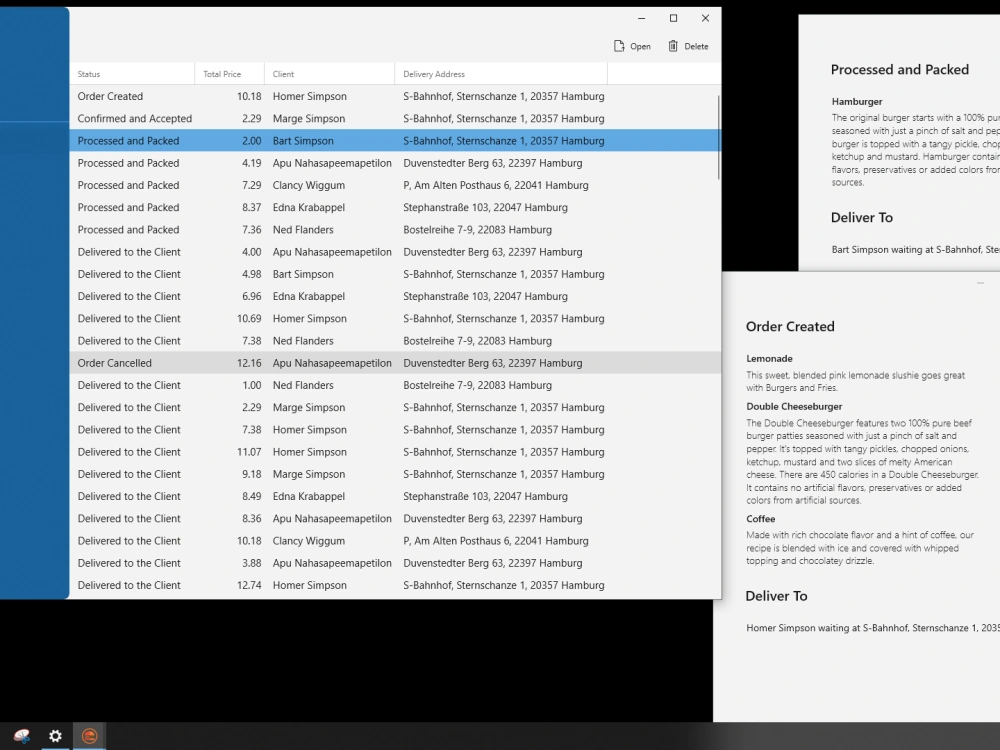Open the selected order
Screen dimensions: 1000x750
click(x=632, y=45)
